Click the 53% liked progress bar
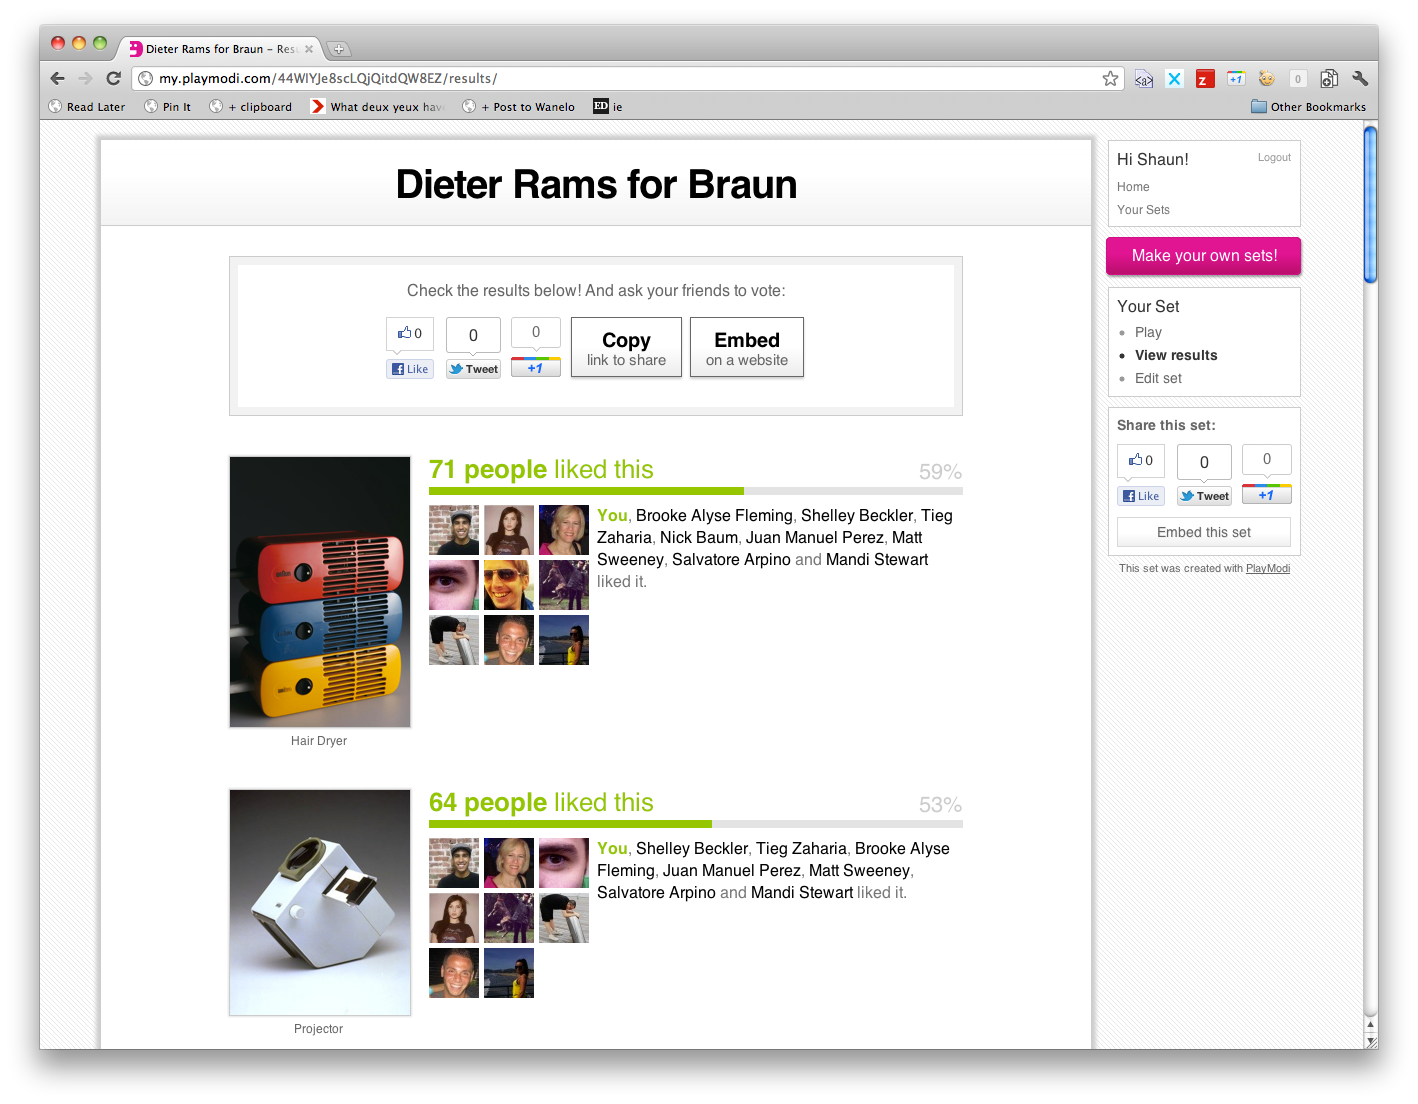This screenshot has height=1104, width=1418. click(696, 824)
